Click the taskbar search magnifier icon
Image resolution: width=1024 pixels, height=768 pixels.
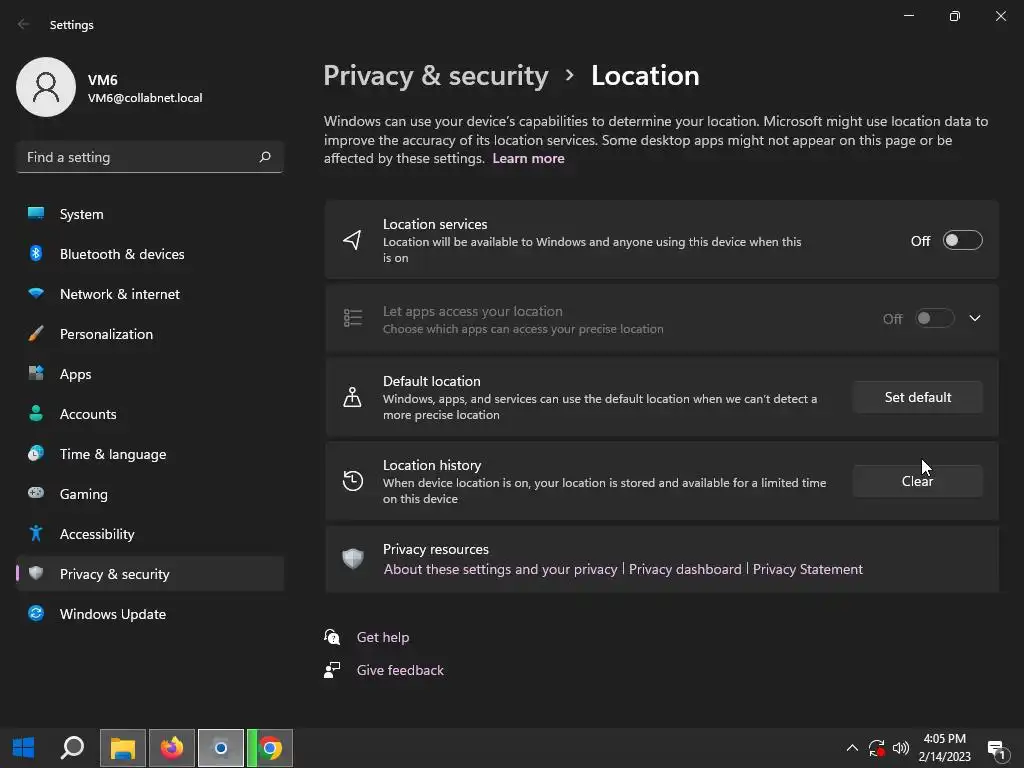72,748
